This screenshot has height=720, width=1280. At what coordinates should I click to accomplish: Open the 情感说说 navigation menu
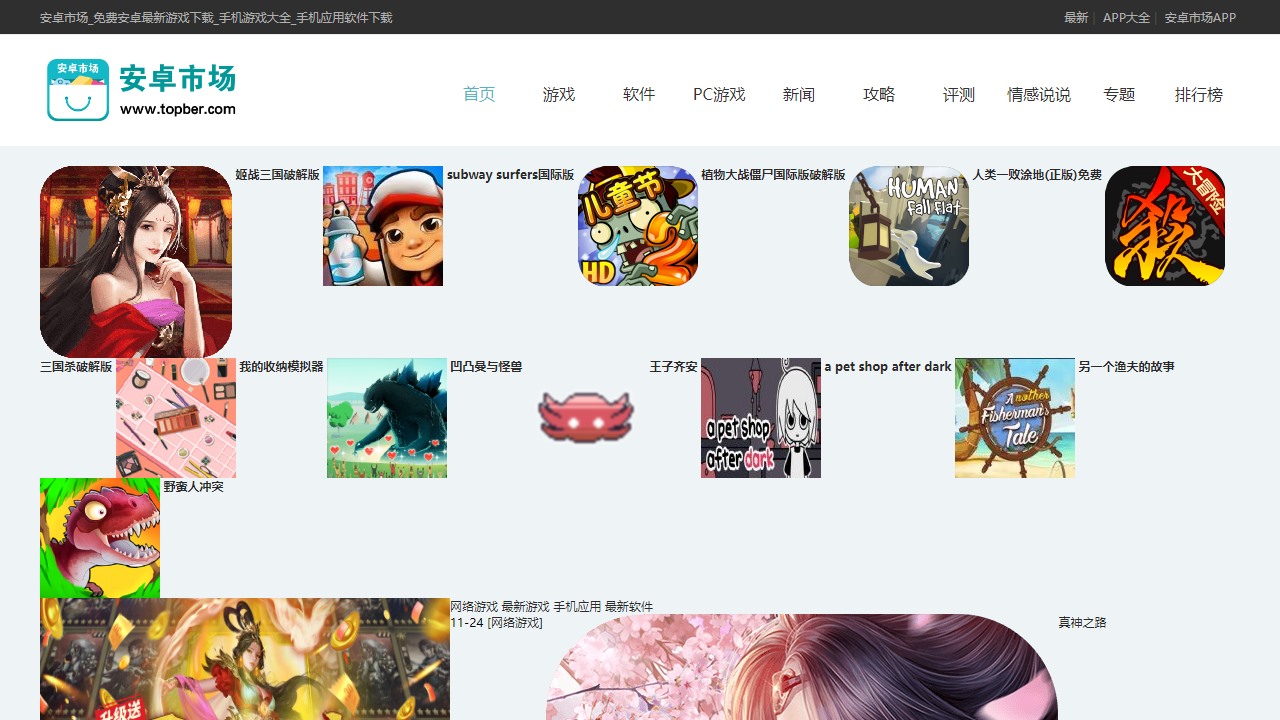[1039, 94]
